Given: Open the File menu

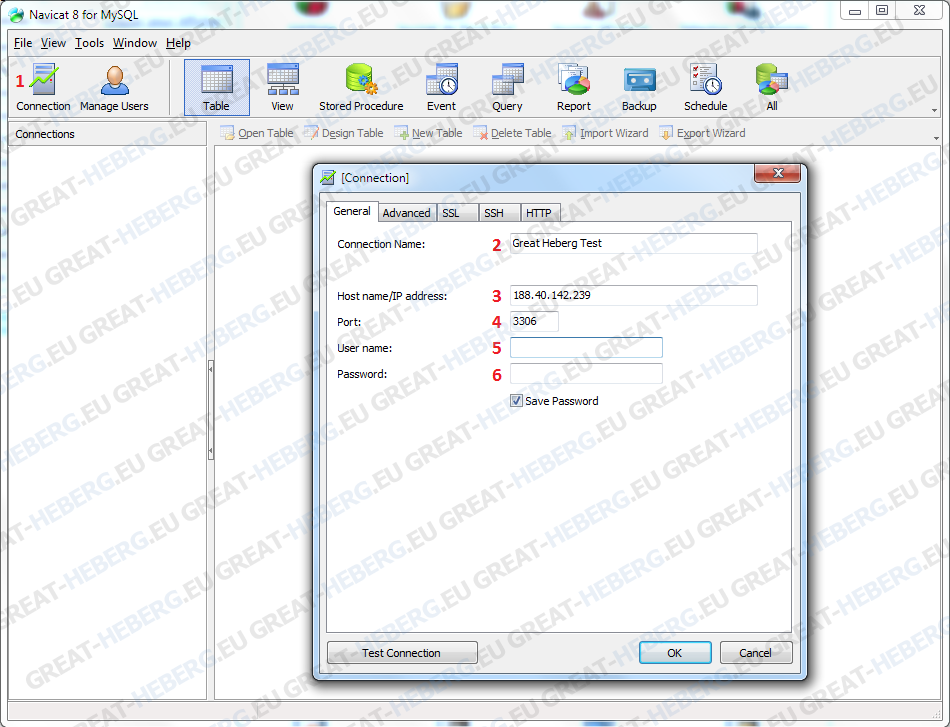Looking at the screenshot, I should 23,43.
